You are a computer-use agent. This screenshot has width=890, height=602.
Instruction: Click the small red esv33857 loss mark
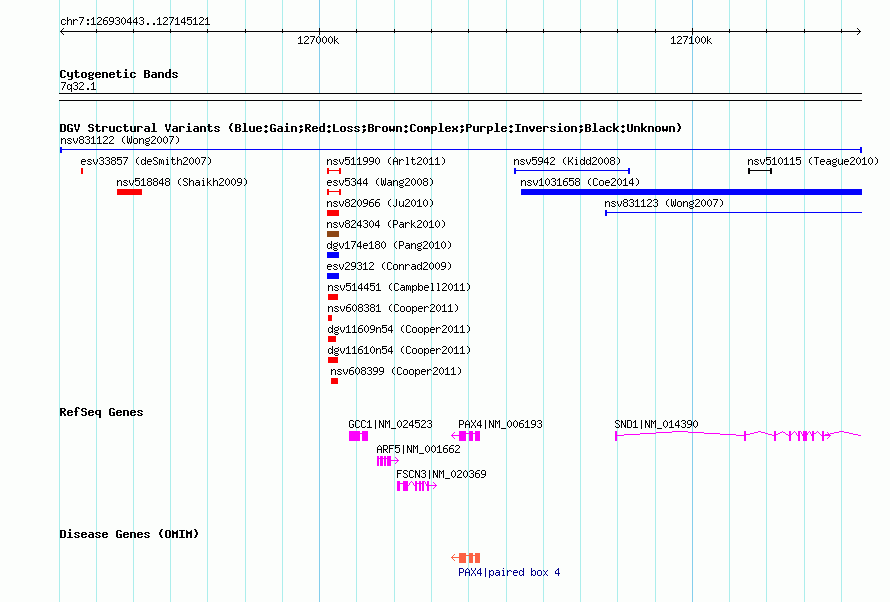coord(82,171)
